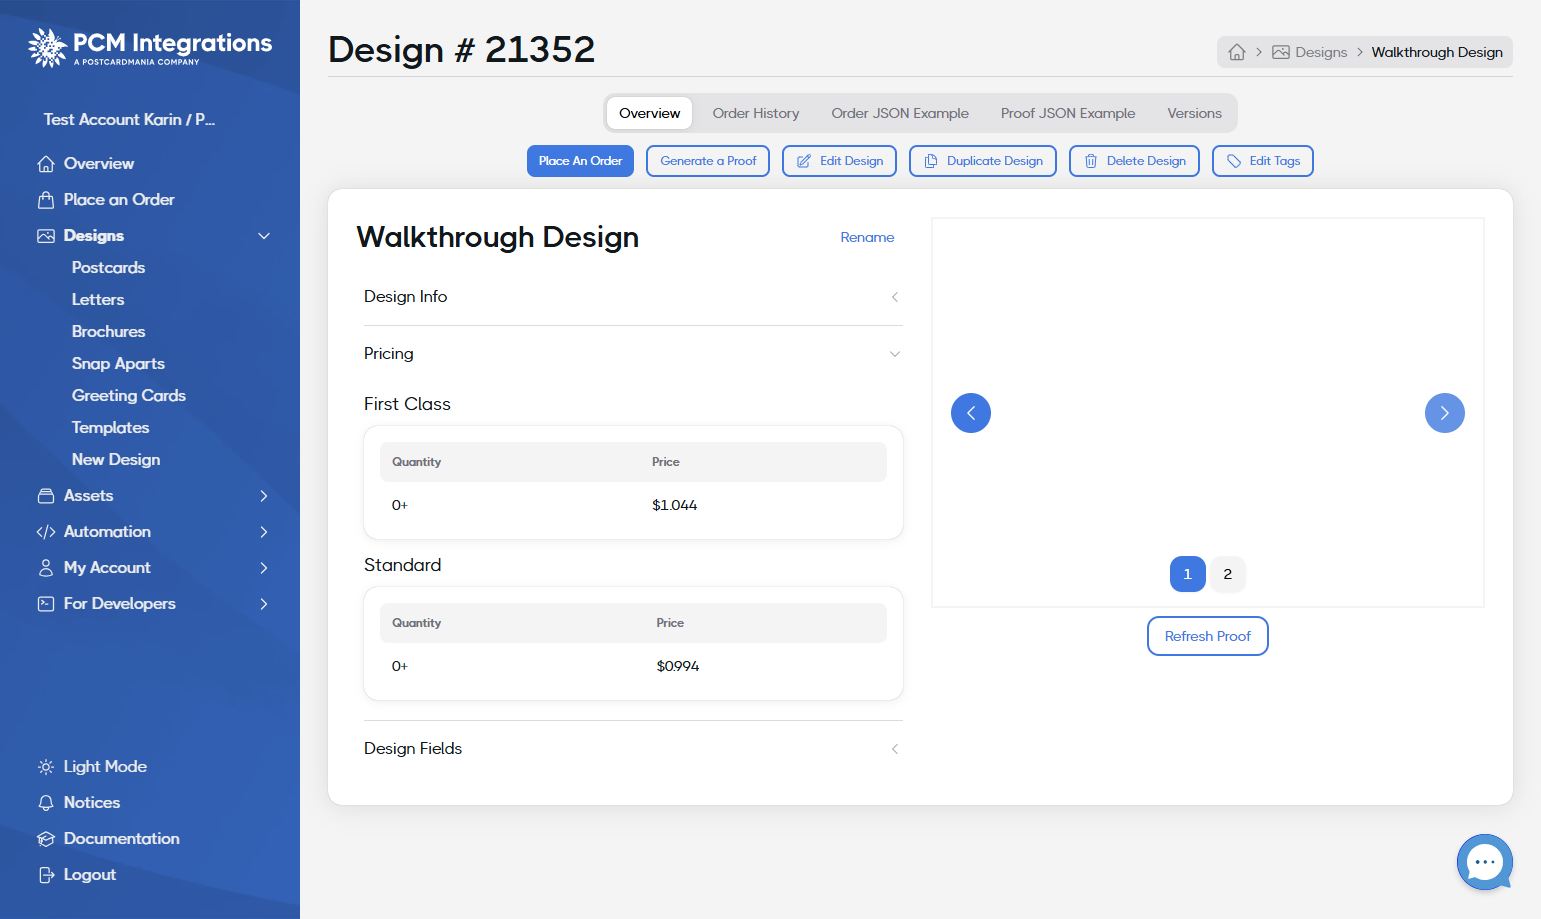Click the Place An Order button
The height and width of the screenshot is (919, 1541).
click(580, 161)
